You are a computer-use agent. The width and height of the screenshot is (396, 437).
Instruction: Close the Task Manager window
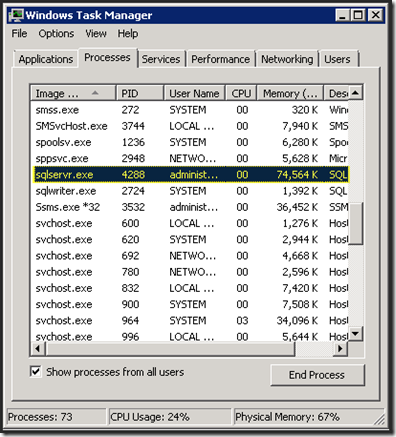[376, 15]
